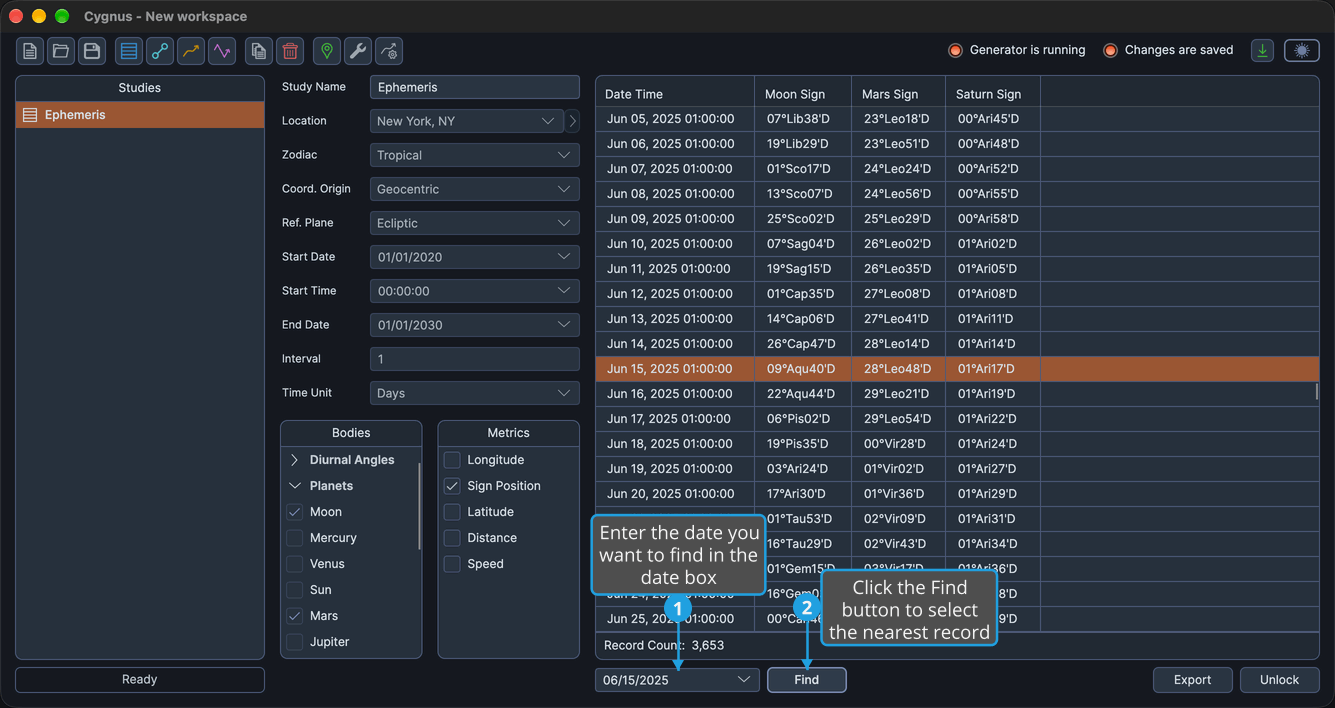Open the Zodiac dropdown showing Tropical
This screenshot has width=1335, height=708.
pyautogui.click(x=475, y=155)
